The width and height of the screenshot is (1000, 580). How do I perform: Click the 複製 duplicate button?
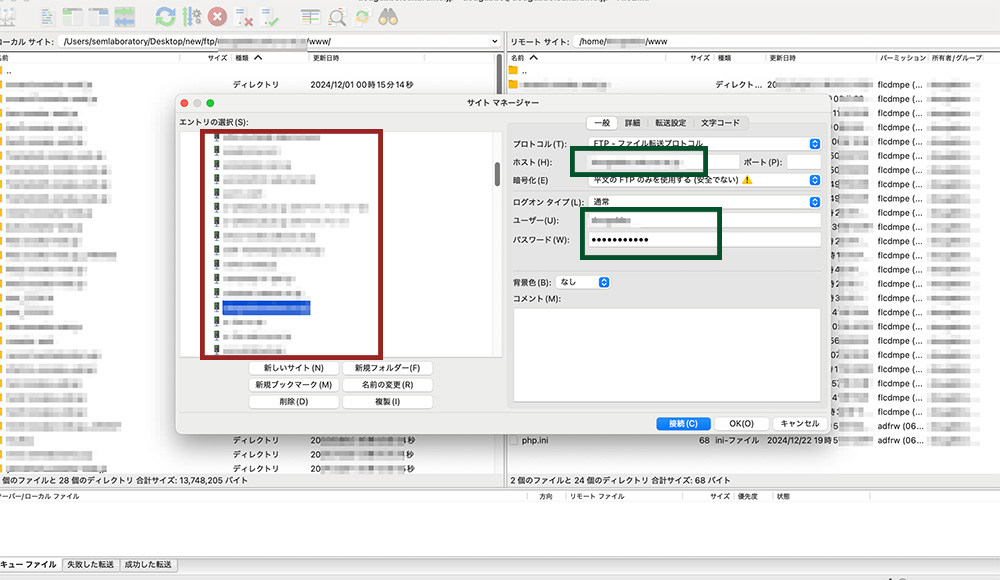387,401
